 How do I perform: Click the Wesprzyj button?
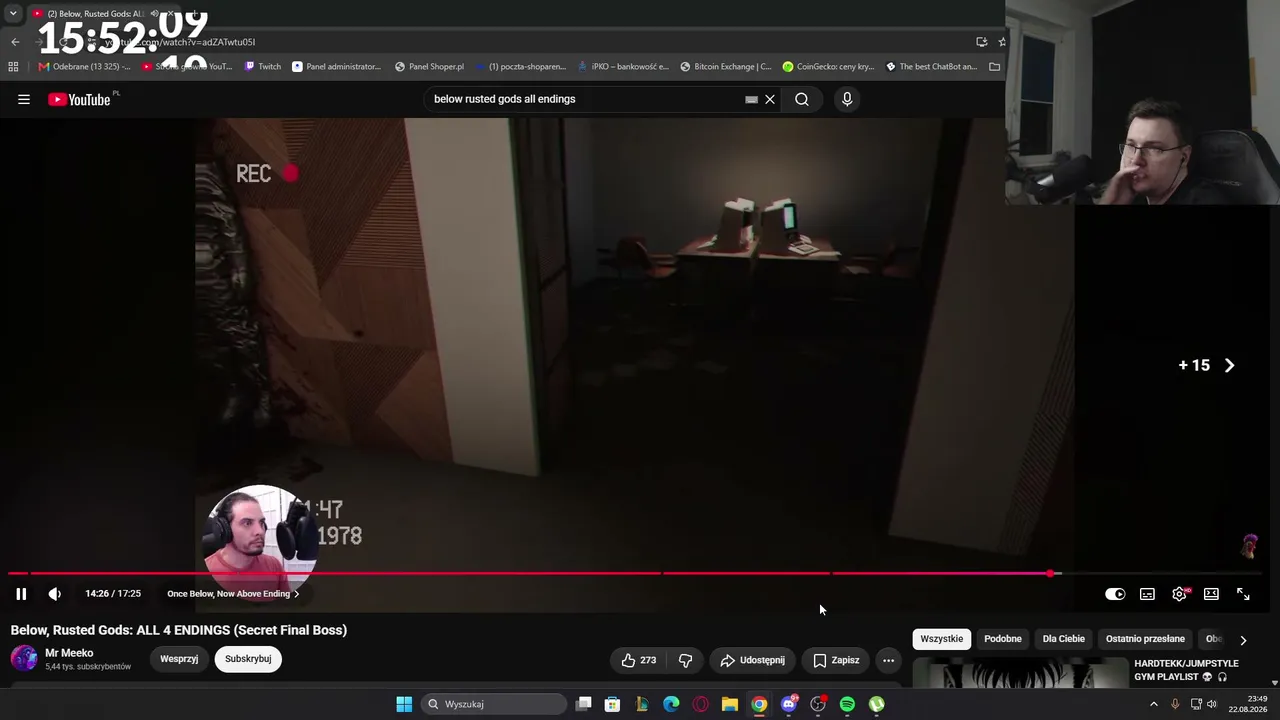[179, 659]
